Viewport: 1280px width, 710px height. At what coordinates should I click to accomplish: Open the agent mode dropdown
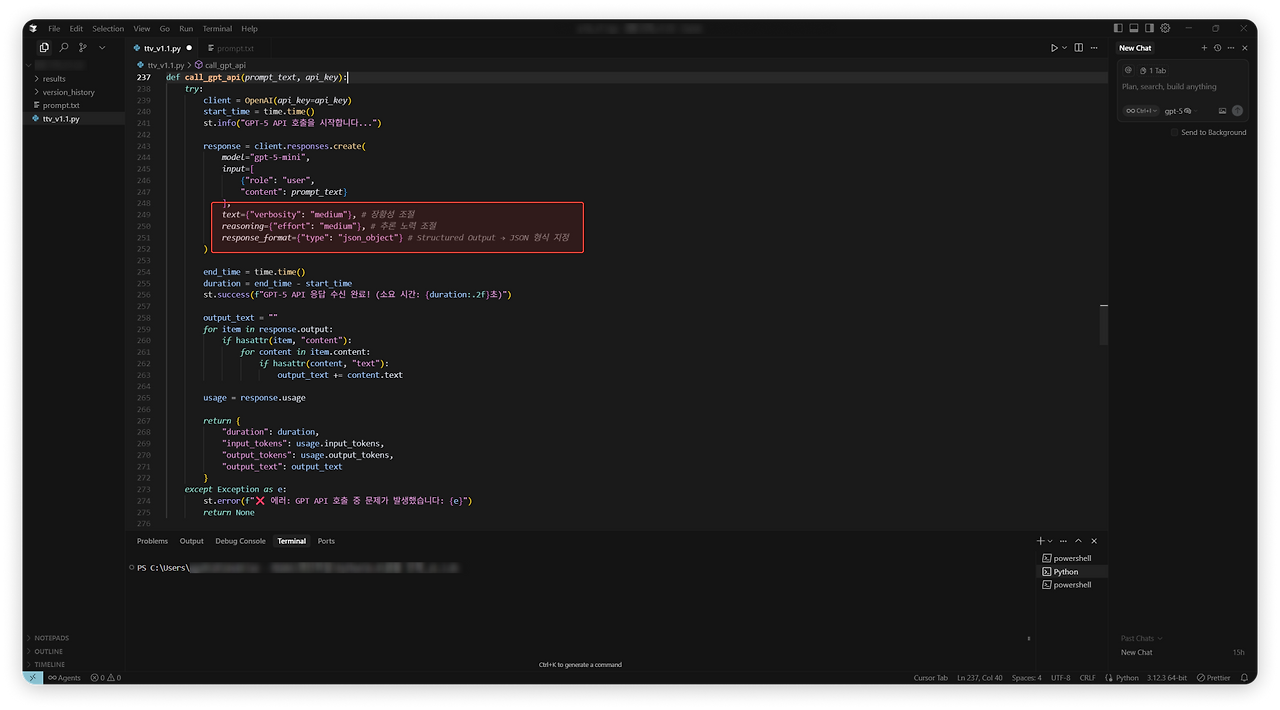coord(1140,111)
